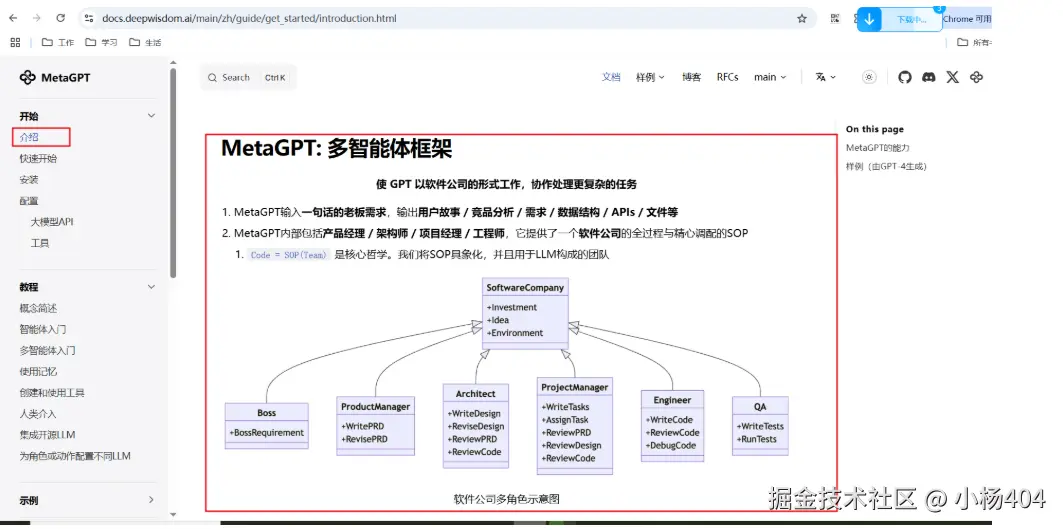Screen dimensions: 1063x530
Task: Click the Boss class box in diagram
Action: pyautogui.click(x=266, y=426)
